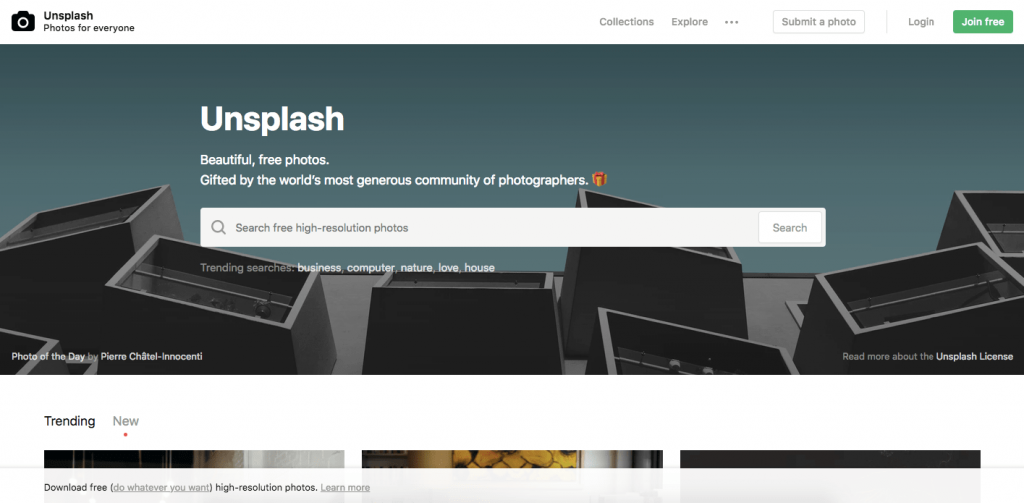Click the Search button in search bar

click(790, 227)
